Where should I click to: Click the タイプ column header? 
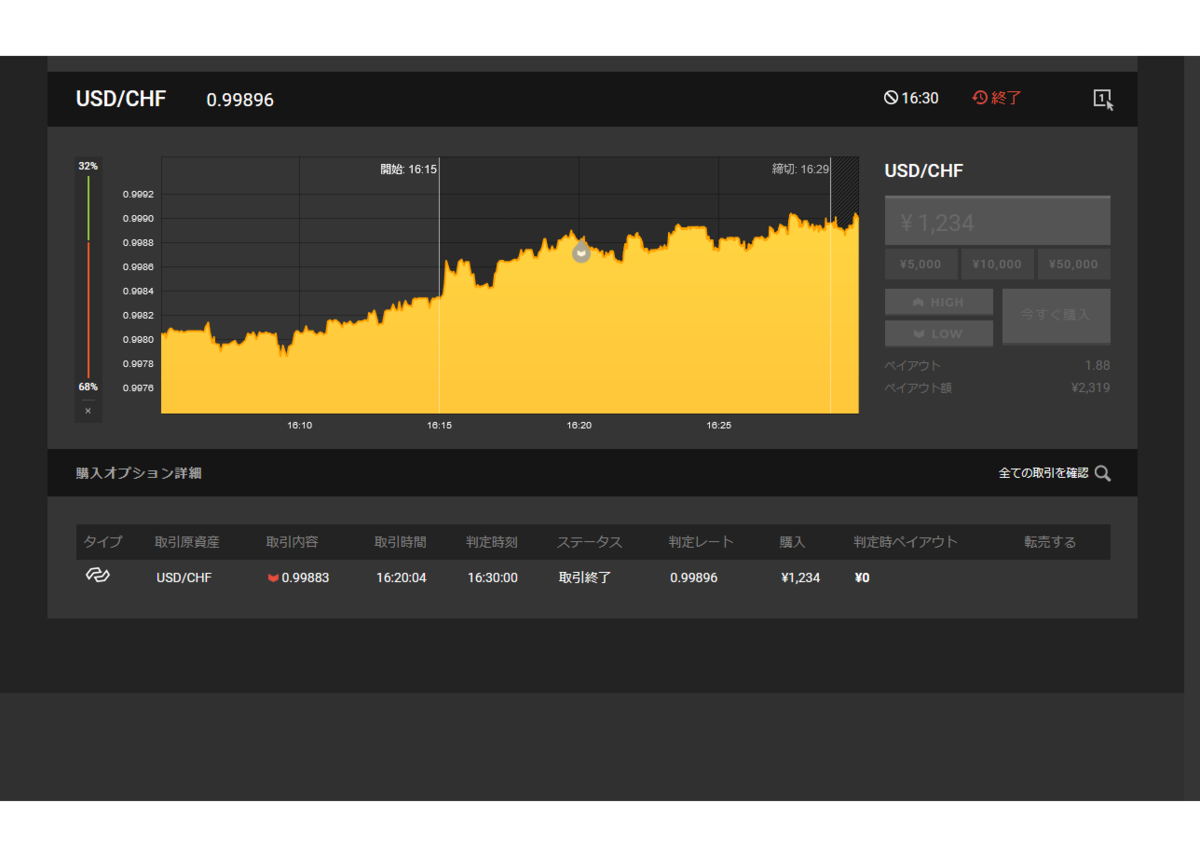[103, 542]
